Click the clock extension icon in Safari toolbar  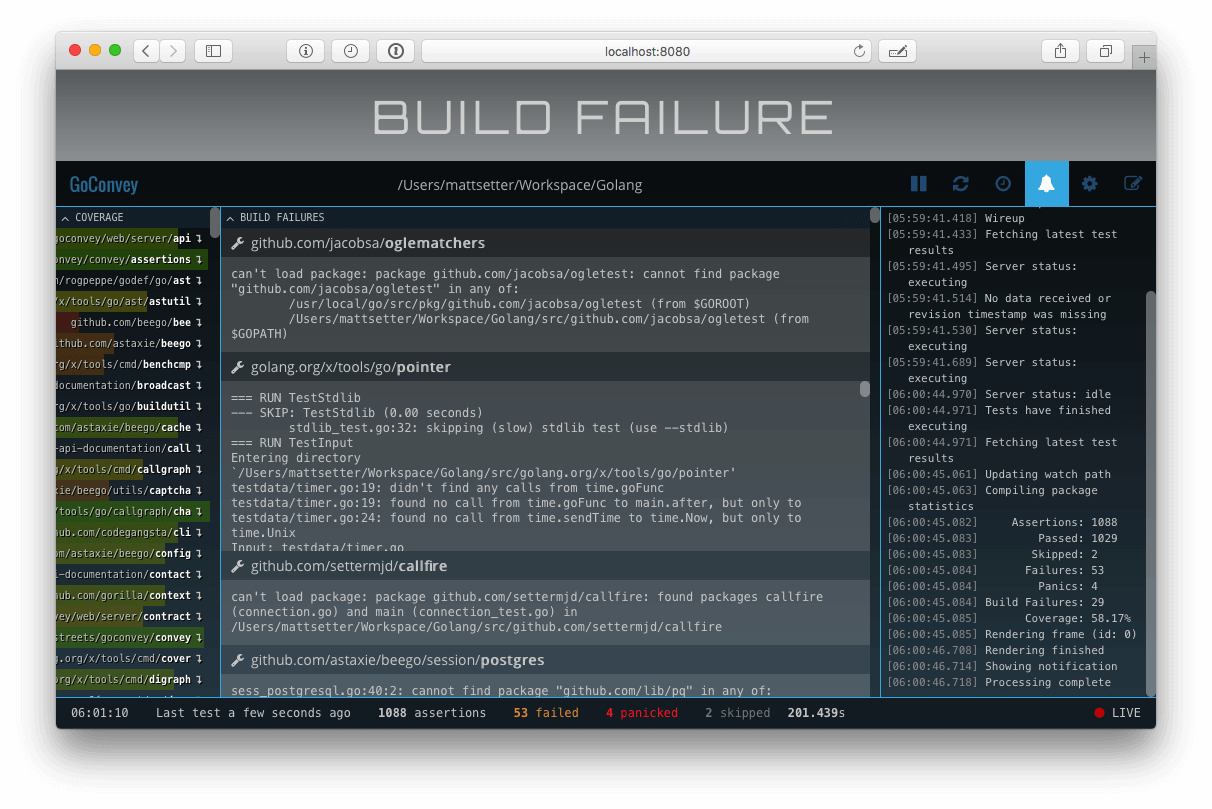[351, 51]
